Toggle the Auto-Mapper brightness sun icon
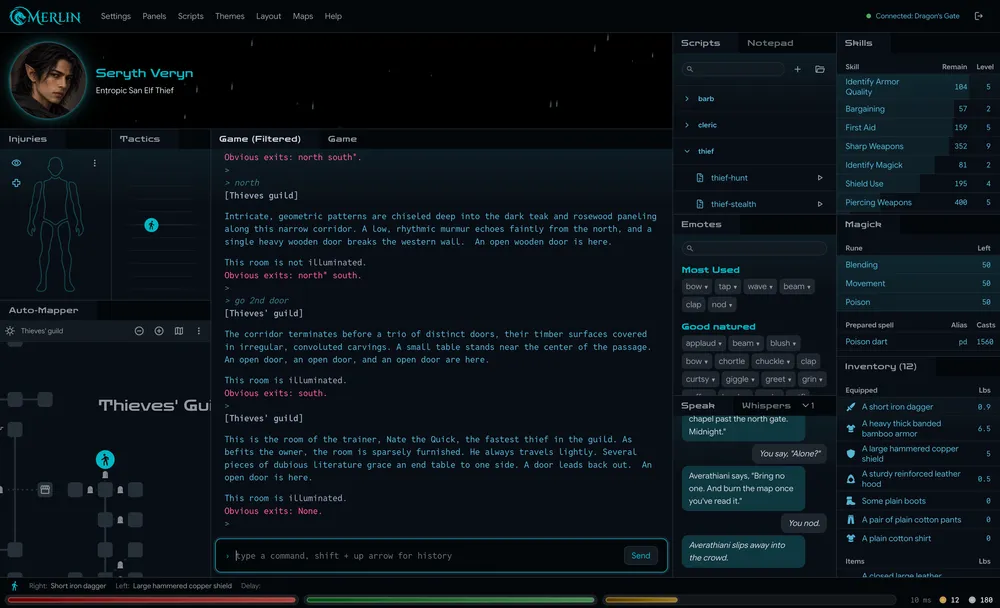Viewport: 1000px width, 608px height. [x=10, y=331]
